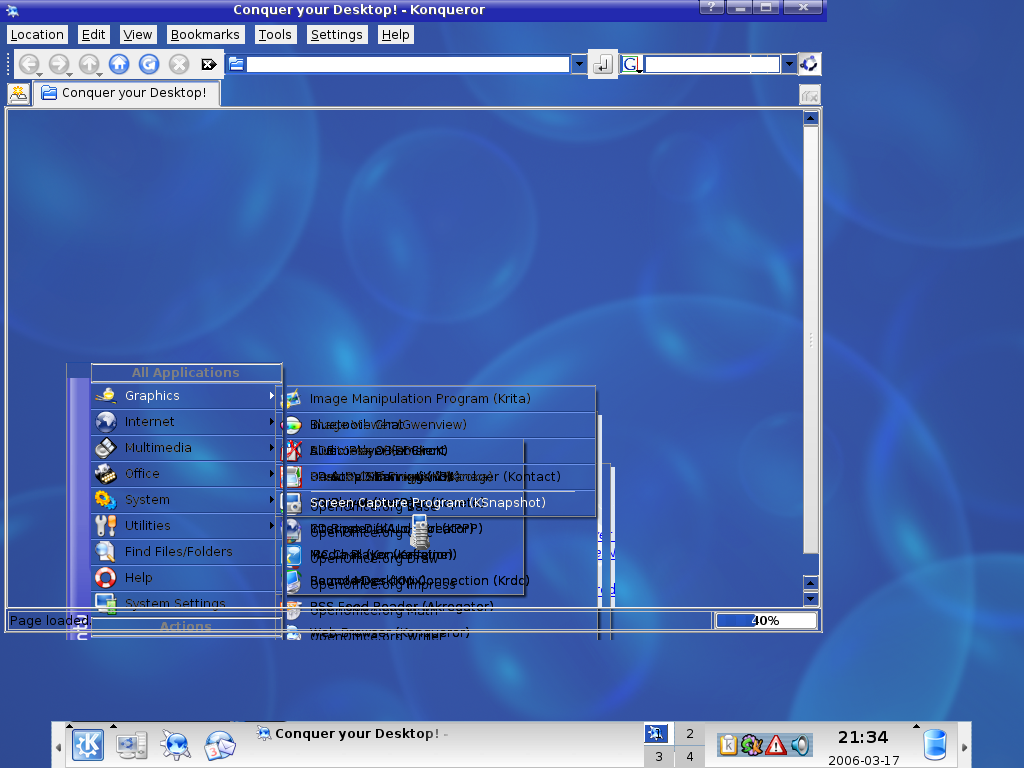Hide the panel using the left edge arrow
This screenshot has width=1024, height=768.
pos(58,746)
